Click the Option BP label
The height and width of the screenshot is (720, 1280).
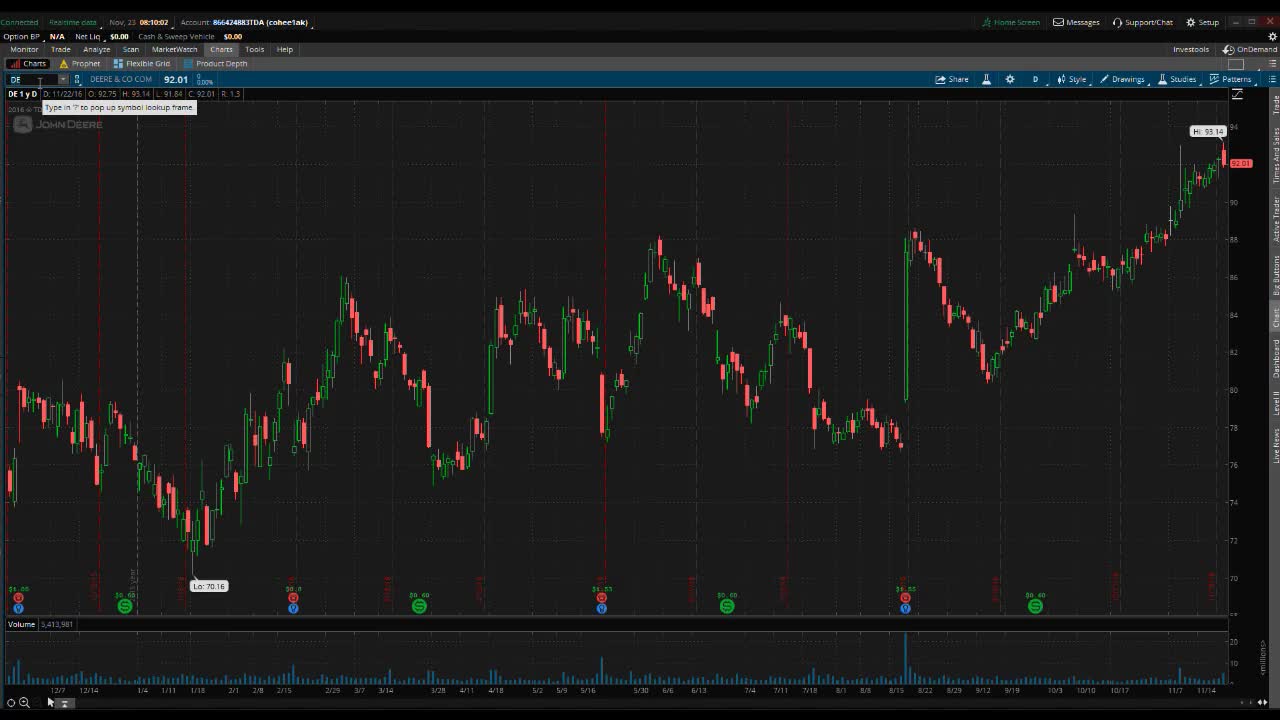pos(21,36)
